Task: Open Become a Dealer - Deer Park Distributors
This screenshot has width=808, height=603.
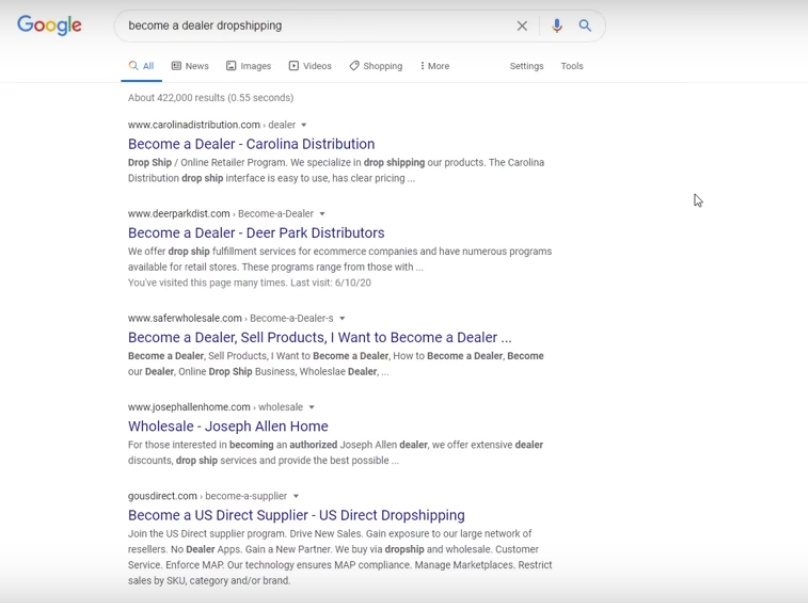Action: tap(256, 233)
